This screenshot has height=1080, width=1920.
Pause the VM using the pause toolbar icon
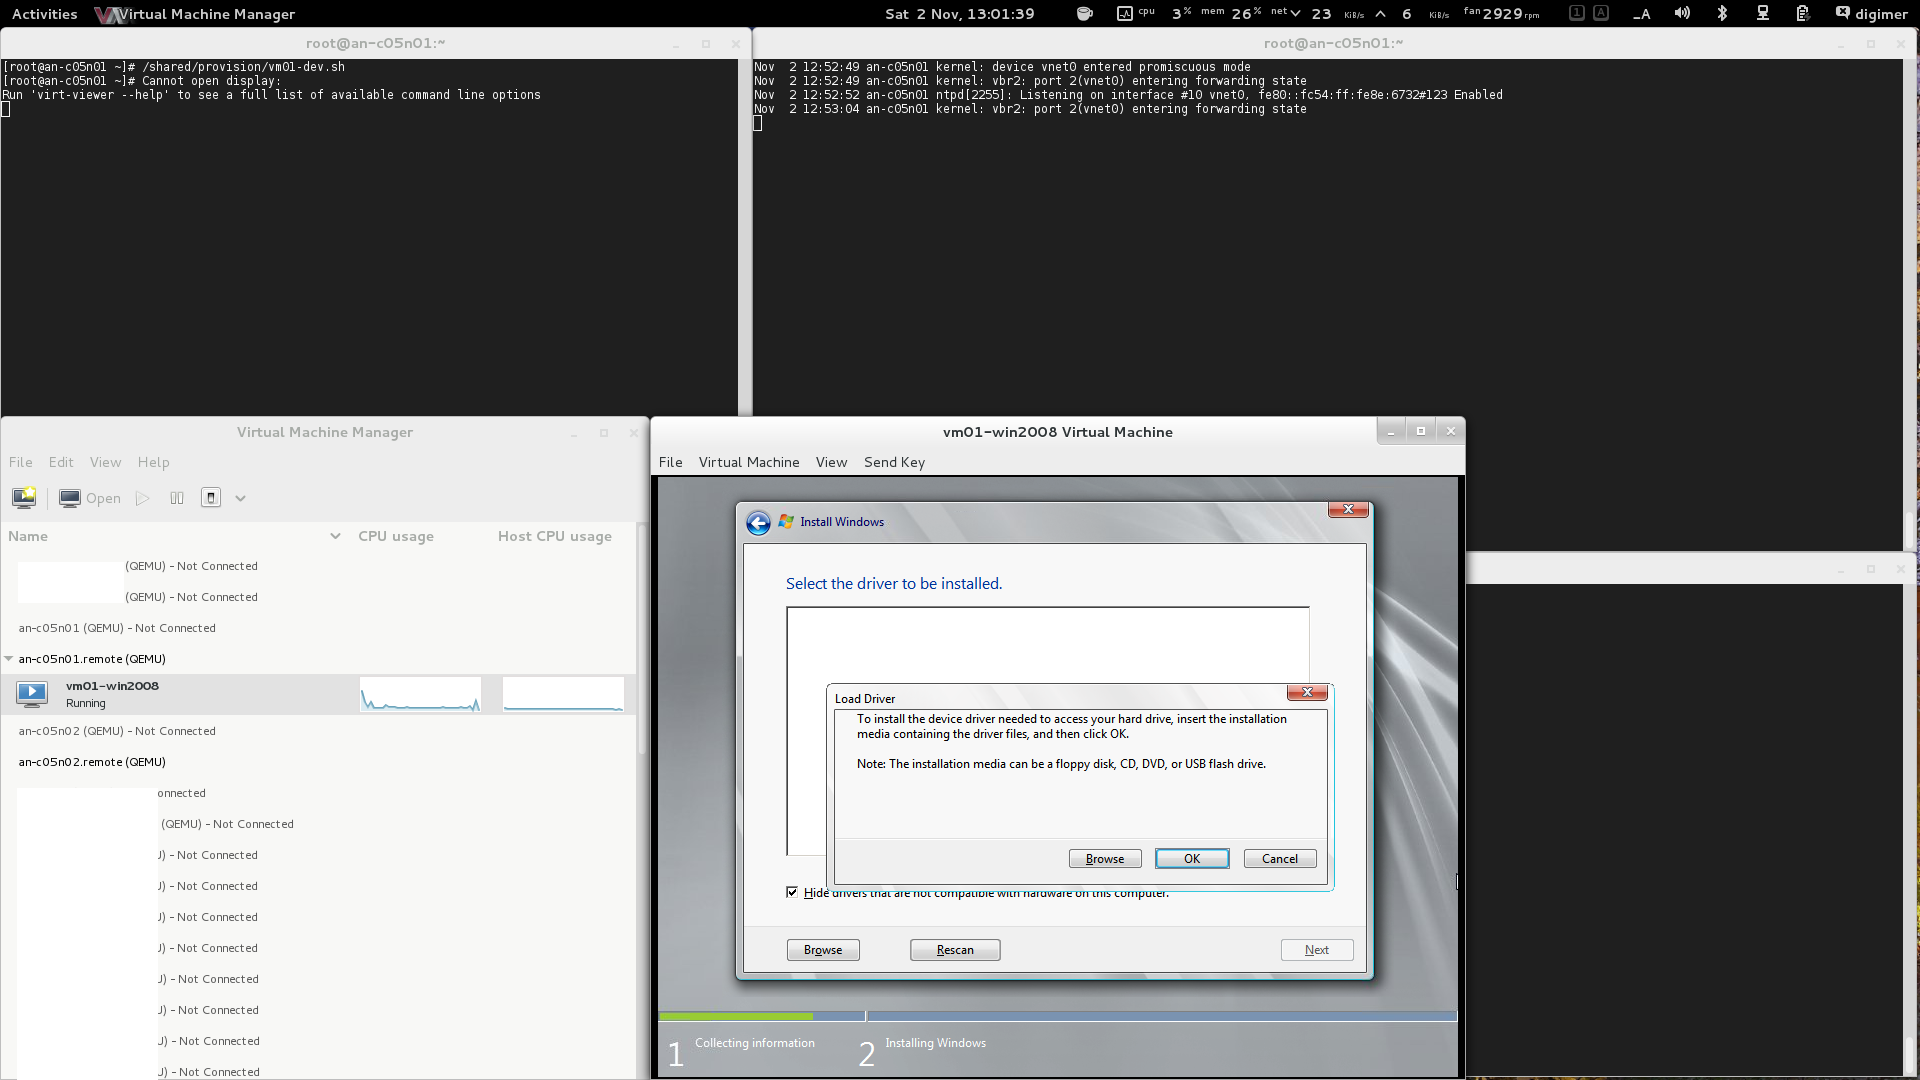(177, 498)
